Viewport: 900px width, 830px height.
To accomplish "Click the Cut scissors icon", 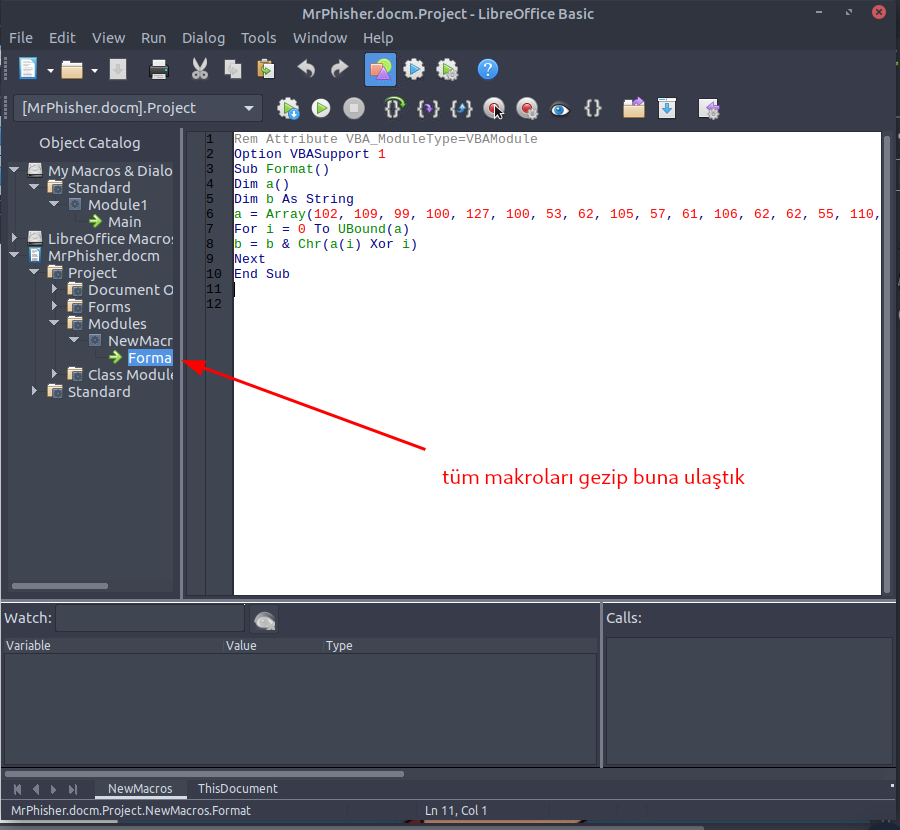I will pos(199,69).
